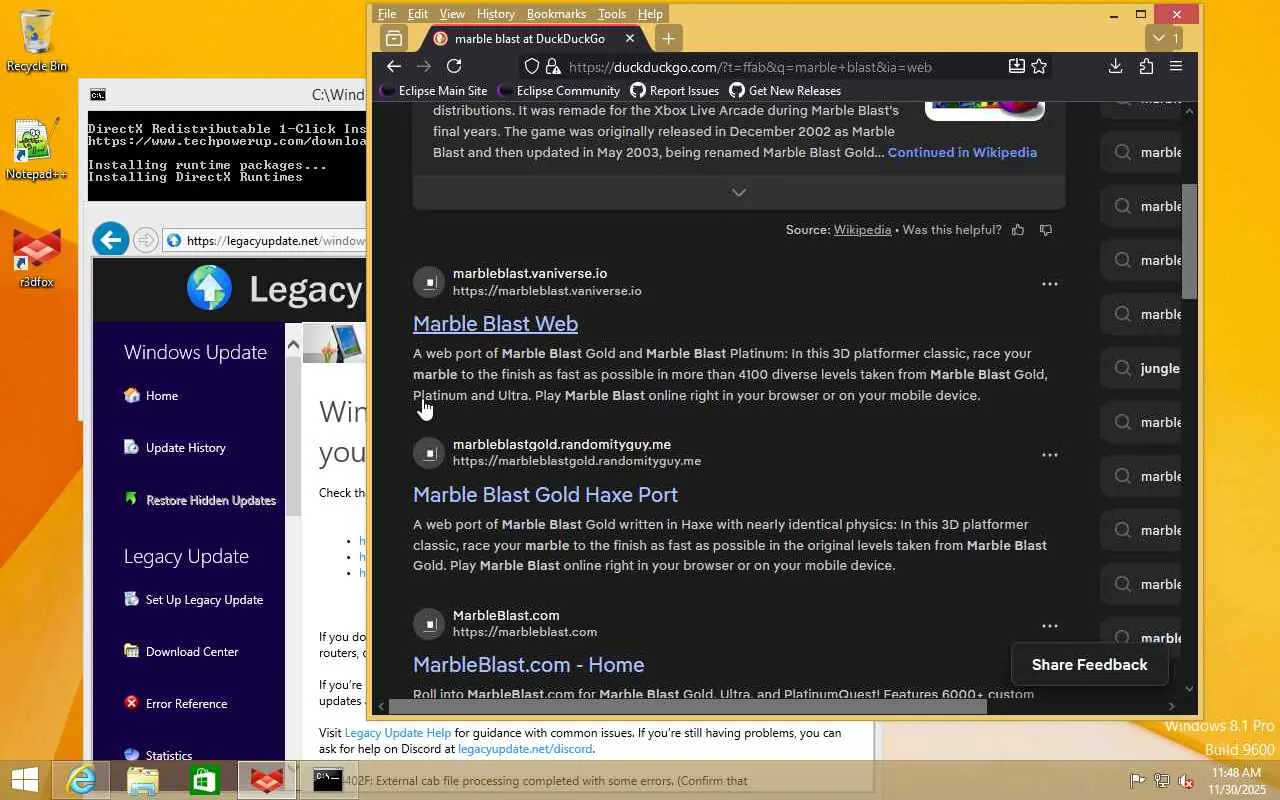Open the r3dfox hamburger application menu
The height and width of the screenshot is (800, 1280).
coord(1176,66)
